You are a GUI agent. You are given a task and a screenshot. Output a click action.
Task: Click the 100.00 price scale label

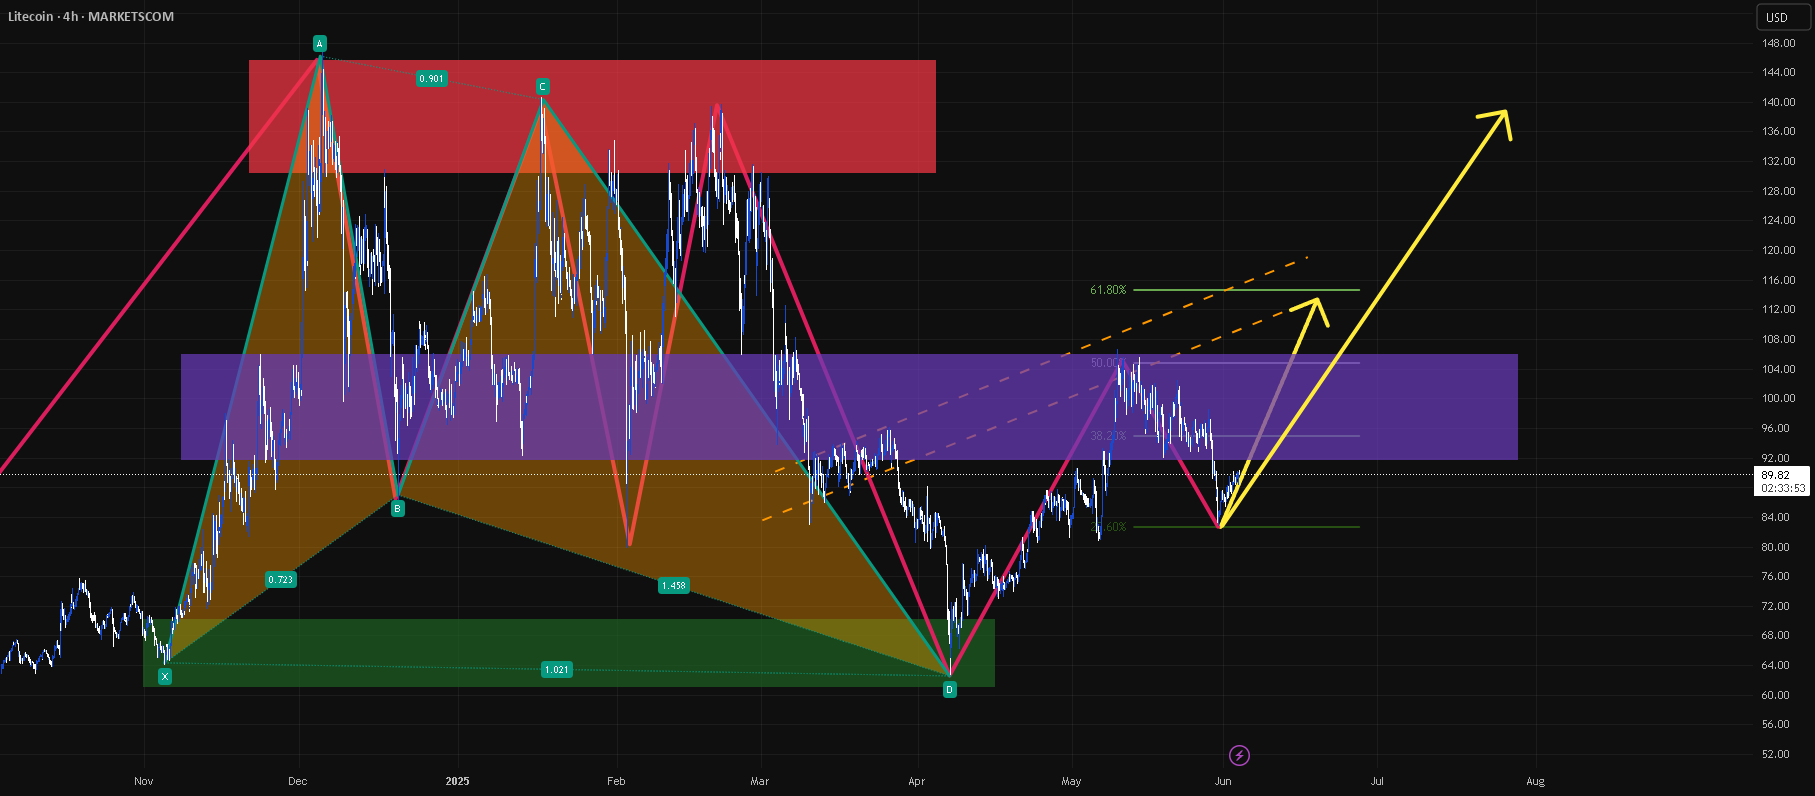point(1778,398)
